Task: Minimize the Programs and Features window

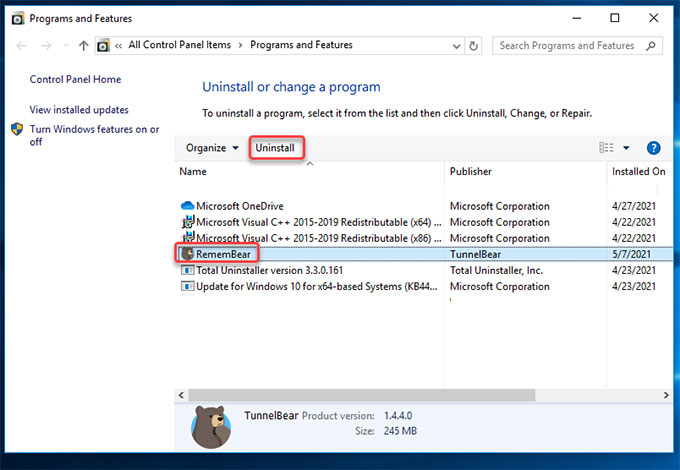Action: pos(576,18)
